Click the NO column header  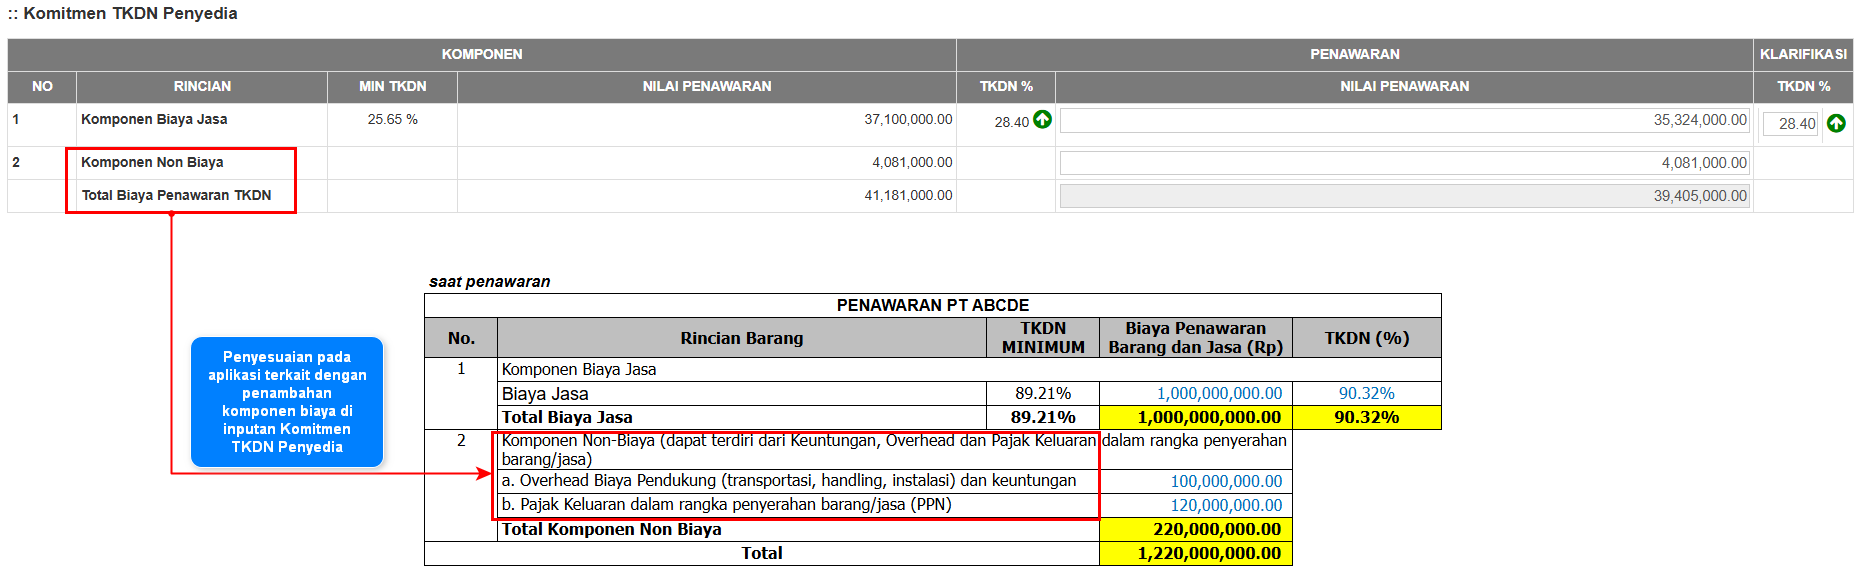42,86
